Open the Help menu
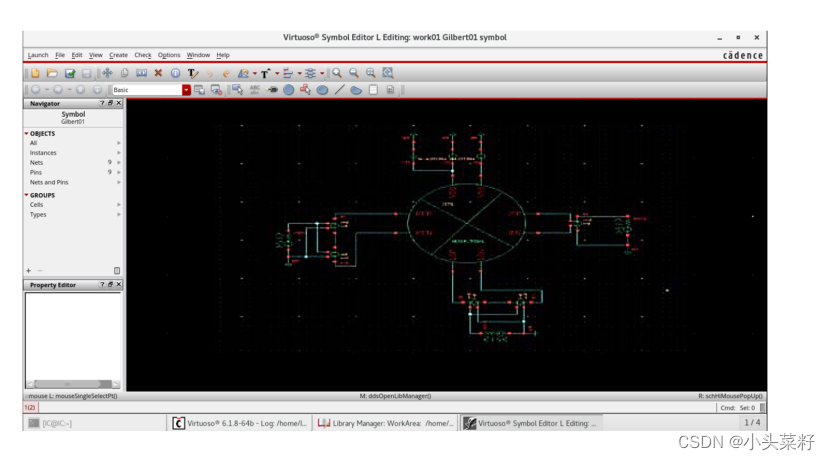The width and height of the screenshot is (830, 460). click(223, 55)
